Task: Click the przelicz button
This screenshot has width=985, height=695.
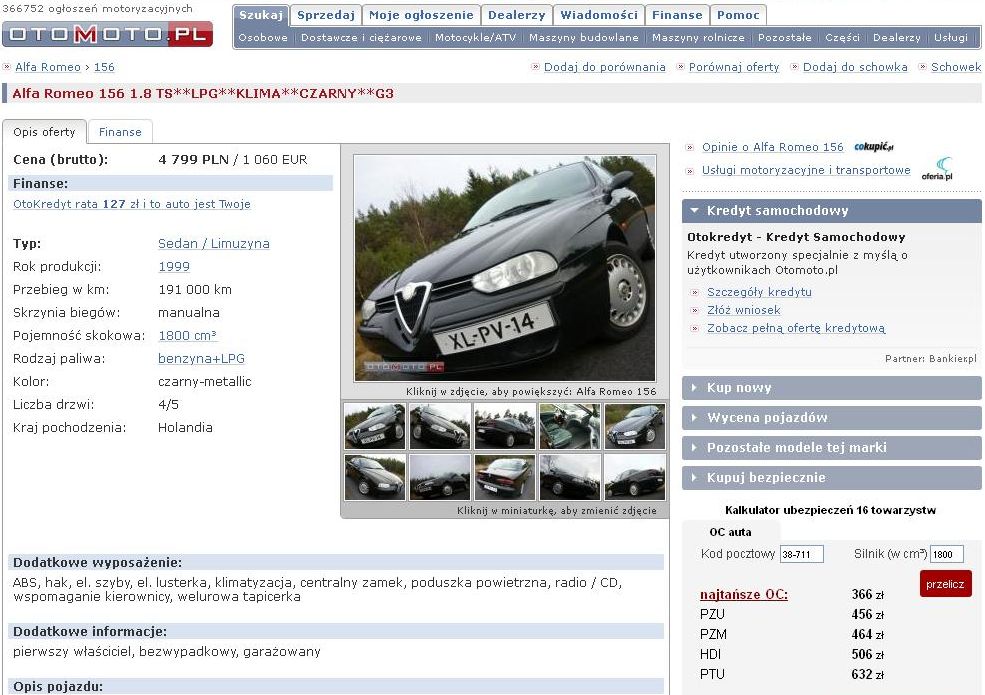Action: (945, 584)
